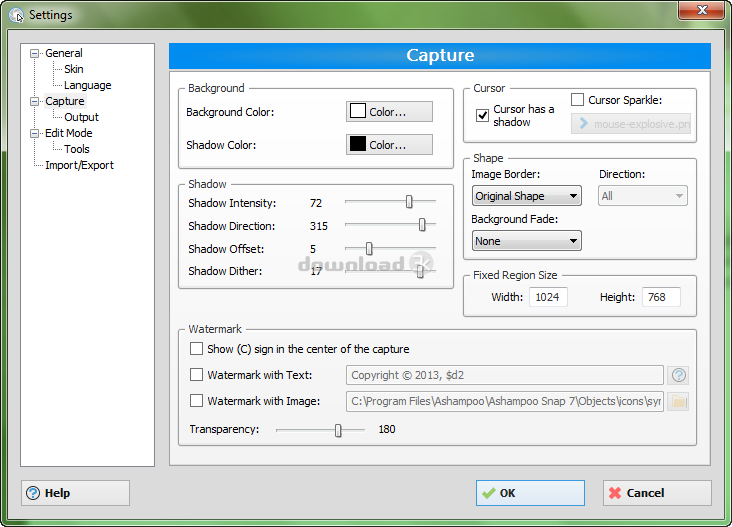Click the Shadow Offset slider handle

tap(369, 248)
